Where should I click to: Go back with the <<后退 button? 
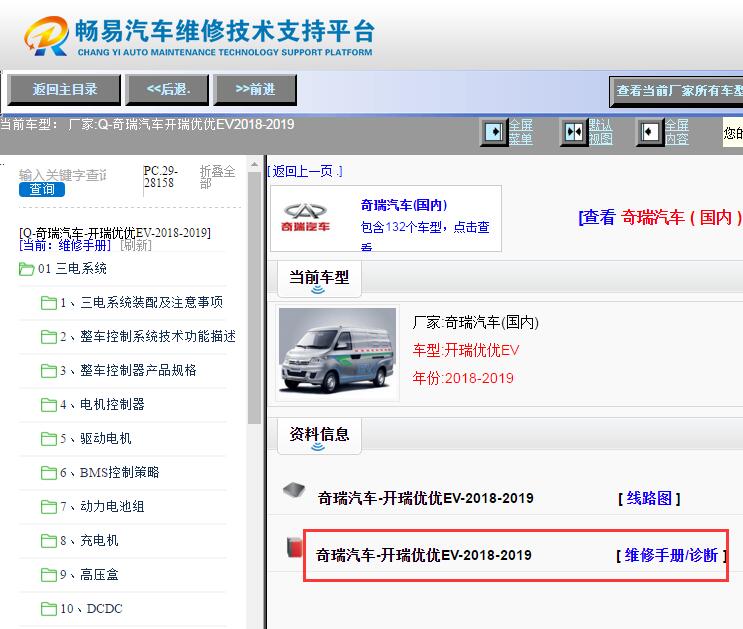coord(167,90)
